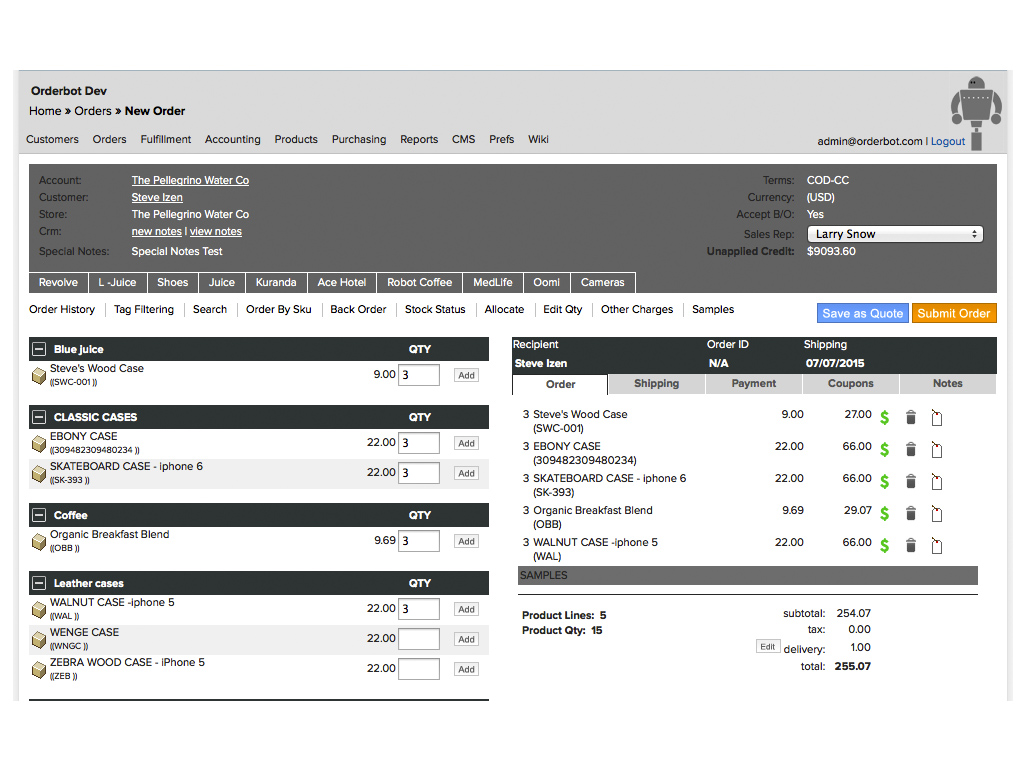The height and width of the screenshot is (768, 1024).
Task: Go to Orders in the breadcrumb
Action: tap(93, 111)
